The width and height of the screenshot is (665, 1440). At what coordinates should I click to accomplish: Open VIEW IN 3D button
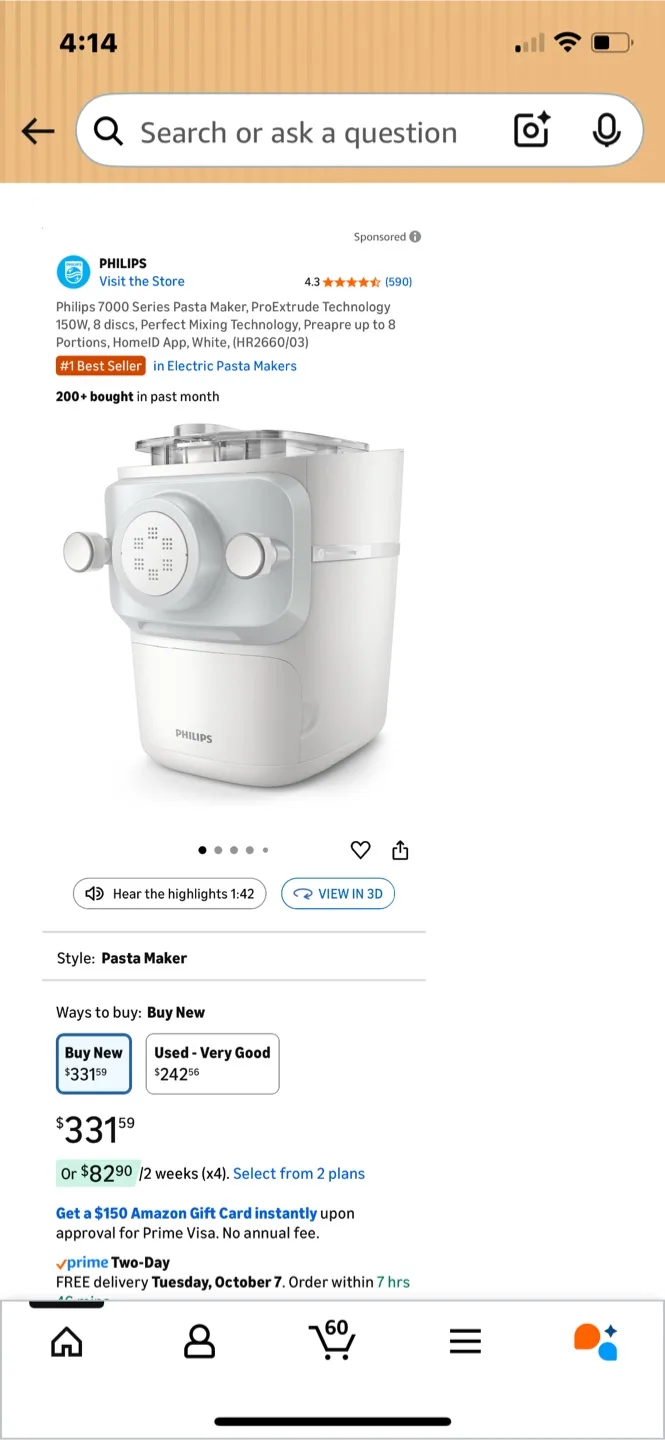point(338,894)
